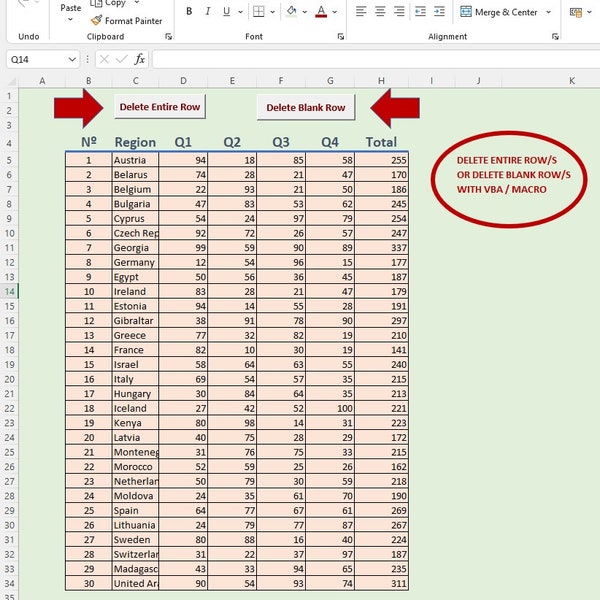Click Merge & Center button
600x600 pixels.
click(499, 12)
